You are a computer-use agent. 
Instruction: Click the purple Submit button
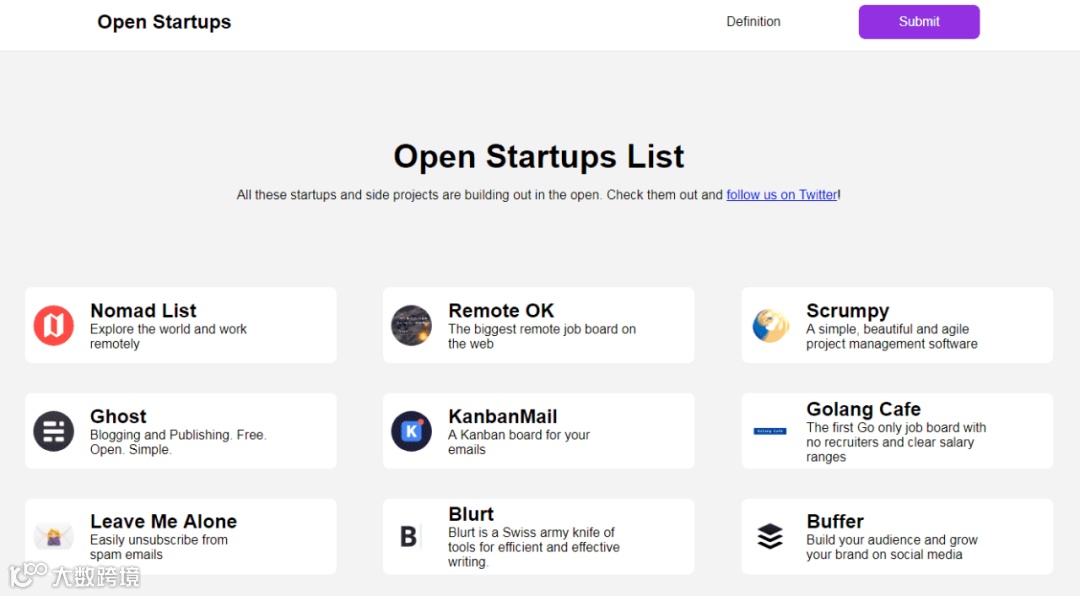click(919, 21)
